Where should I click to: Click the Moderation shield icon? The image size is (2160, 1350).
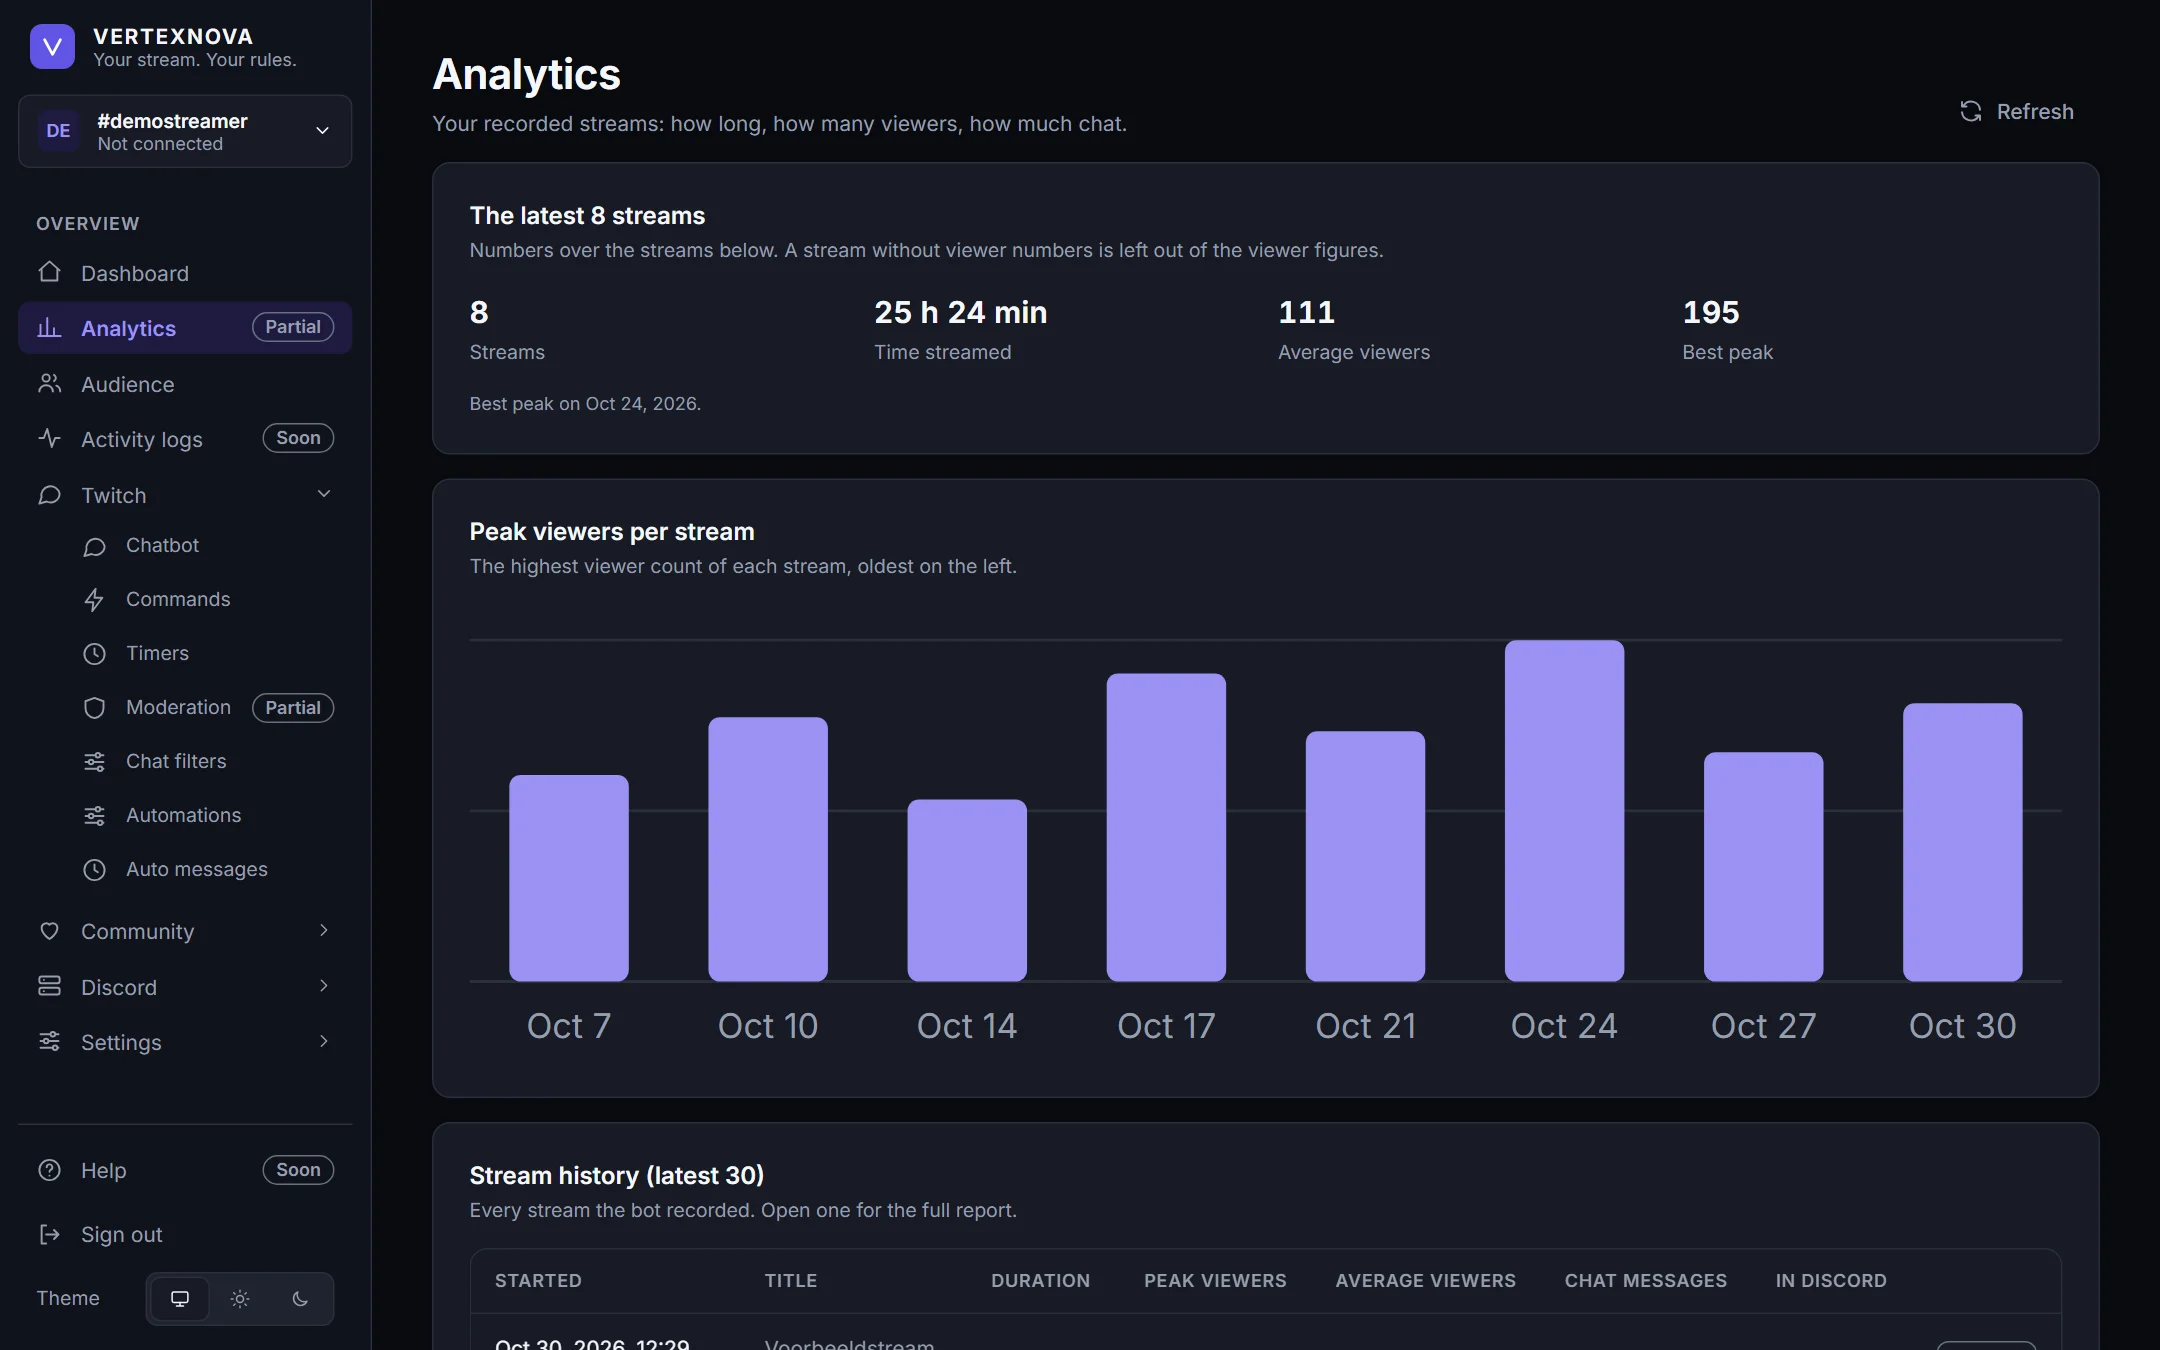94,708
